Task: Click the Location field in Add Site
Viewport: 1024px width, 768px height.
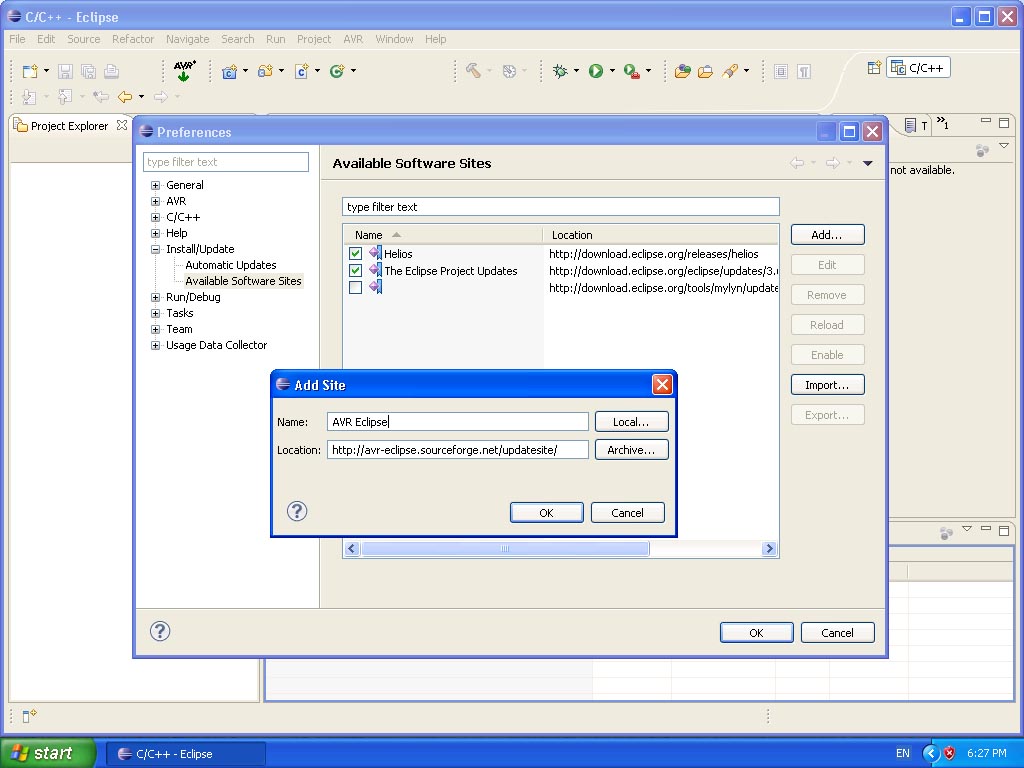Action: pyautogui.click(x=458, y=450)
